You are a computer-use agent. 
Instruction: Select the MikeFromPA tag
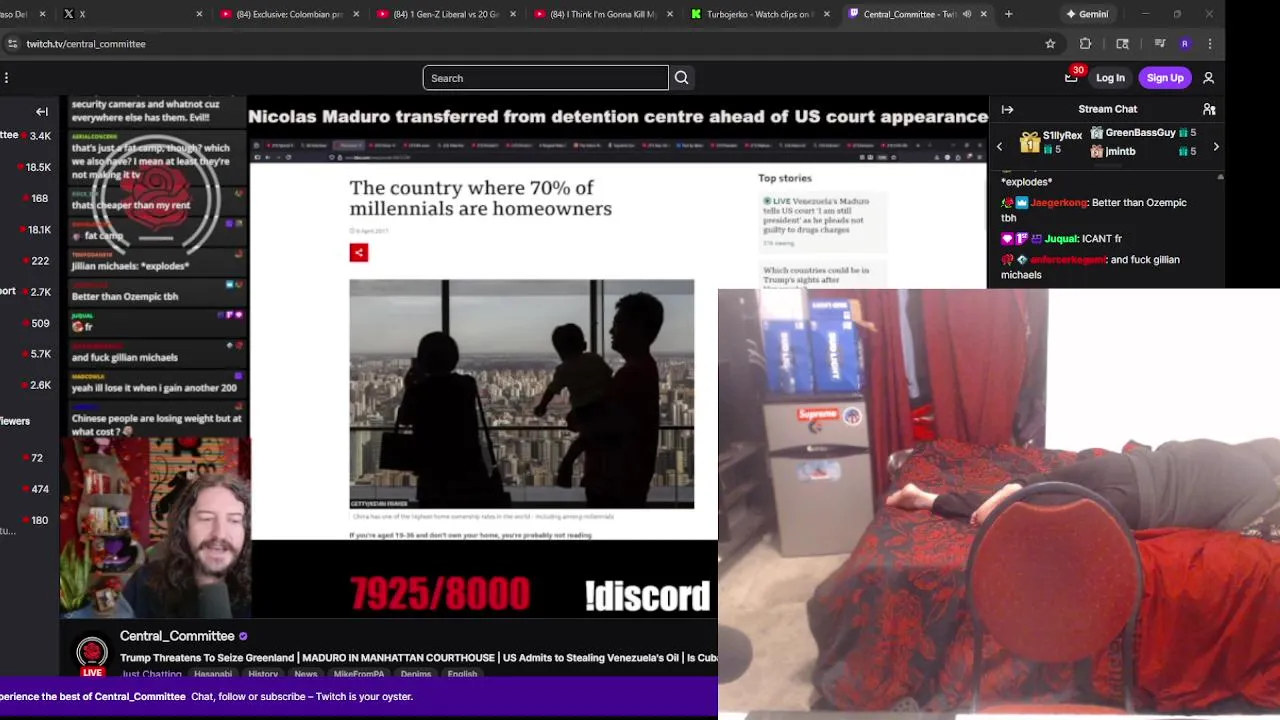click(x=359, y=674)
